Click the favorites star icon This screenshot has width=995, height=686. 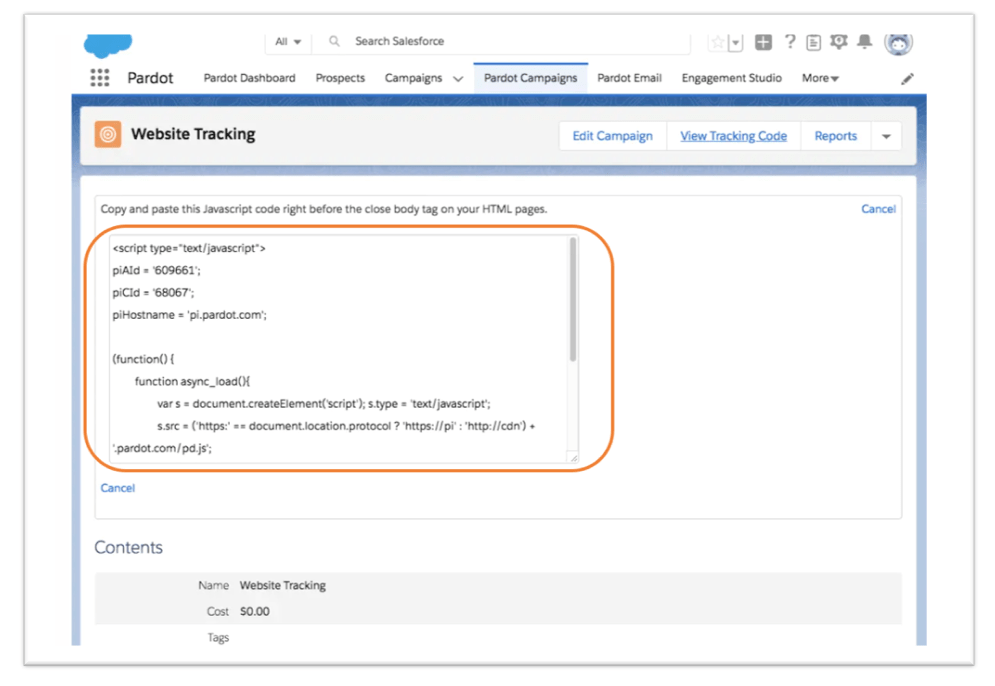pyautogui.click(x=718, y=43)
